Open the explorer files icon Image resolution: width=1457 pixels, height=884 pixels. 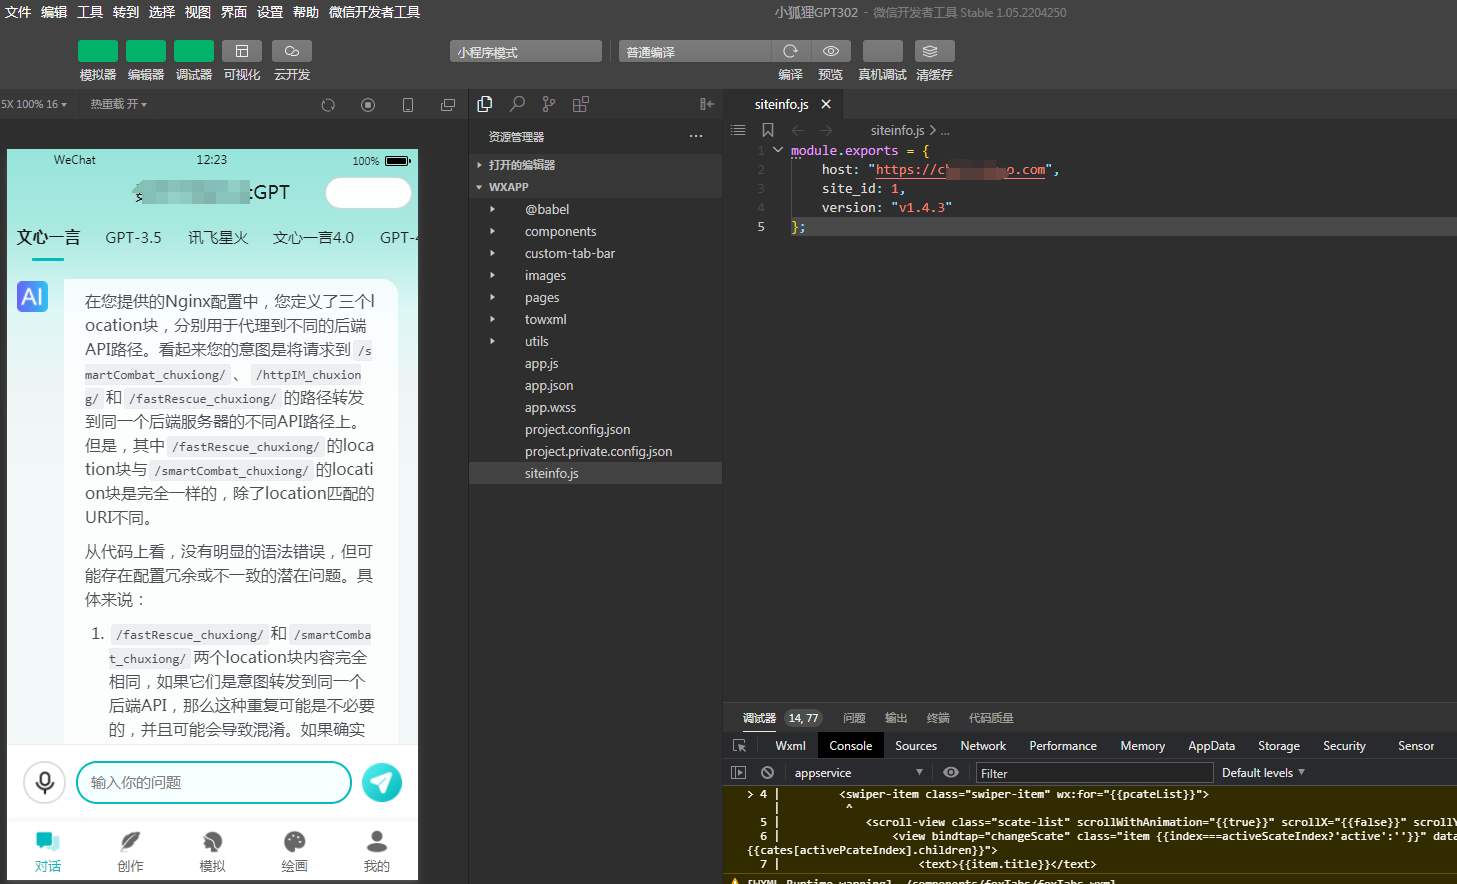coord(485,104)
